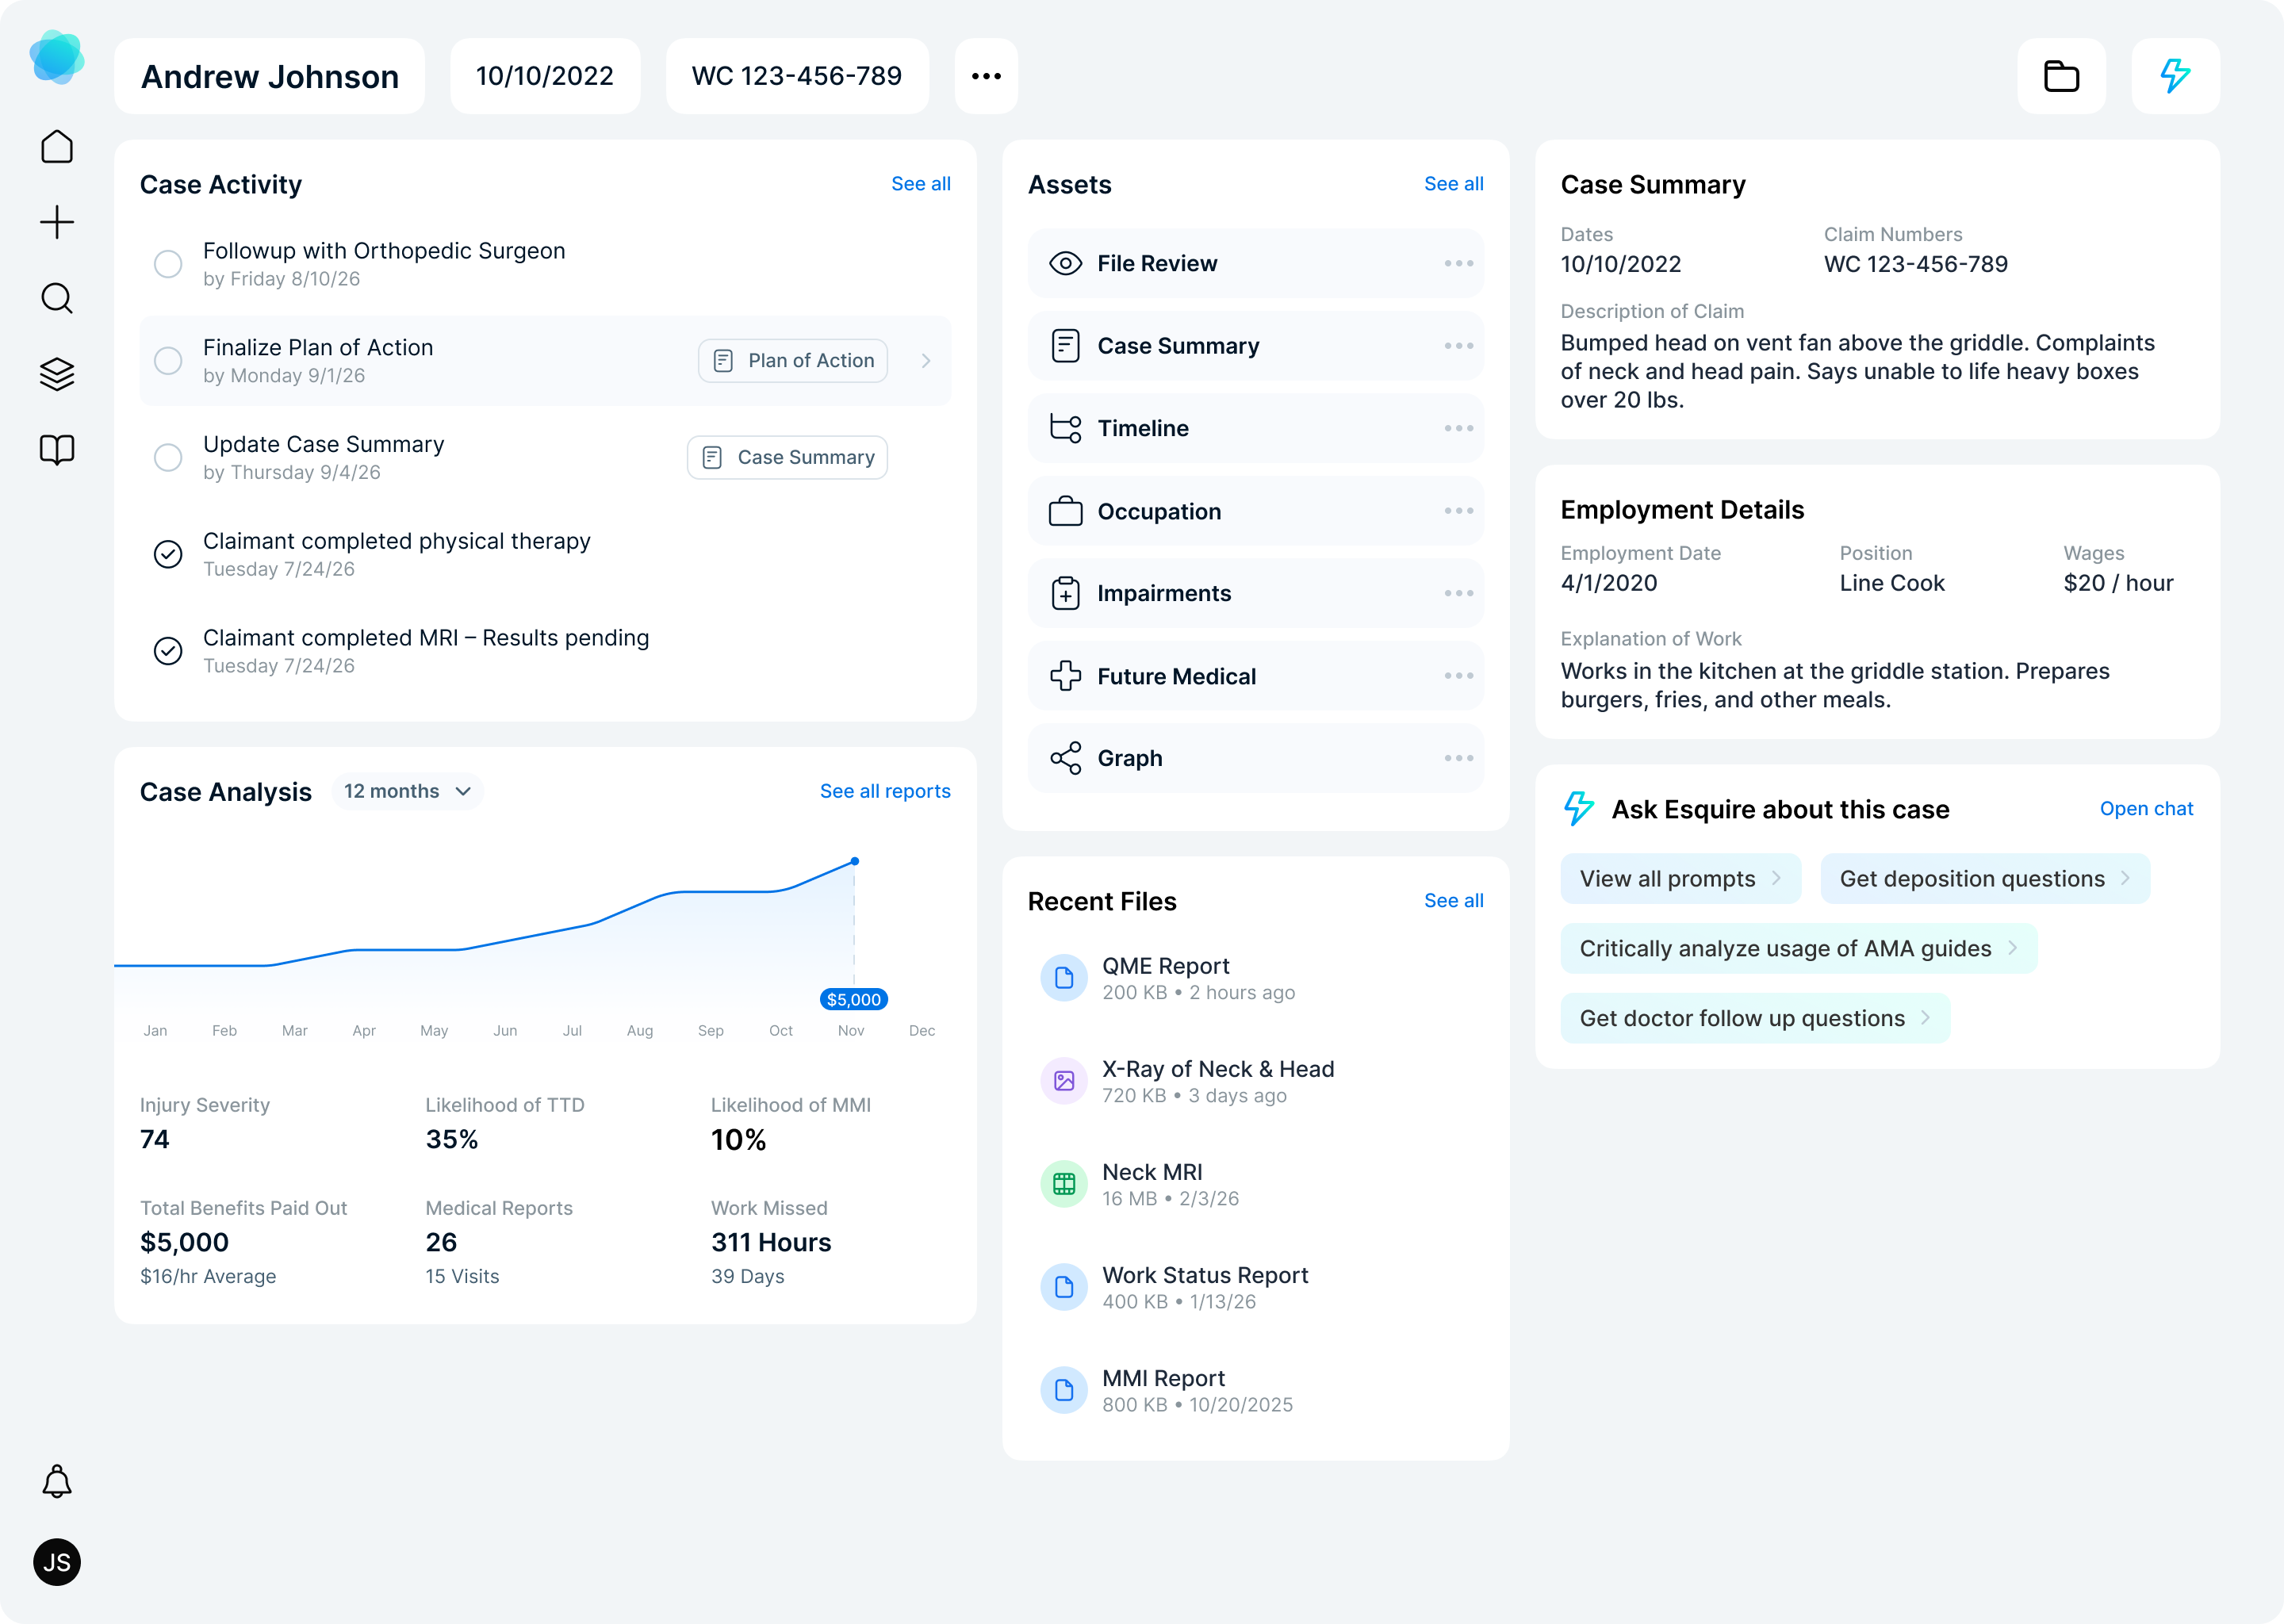Expand the Finalize Plan of Action row chevron

tap(926, 361)
